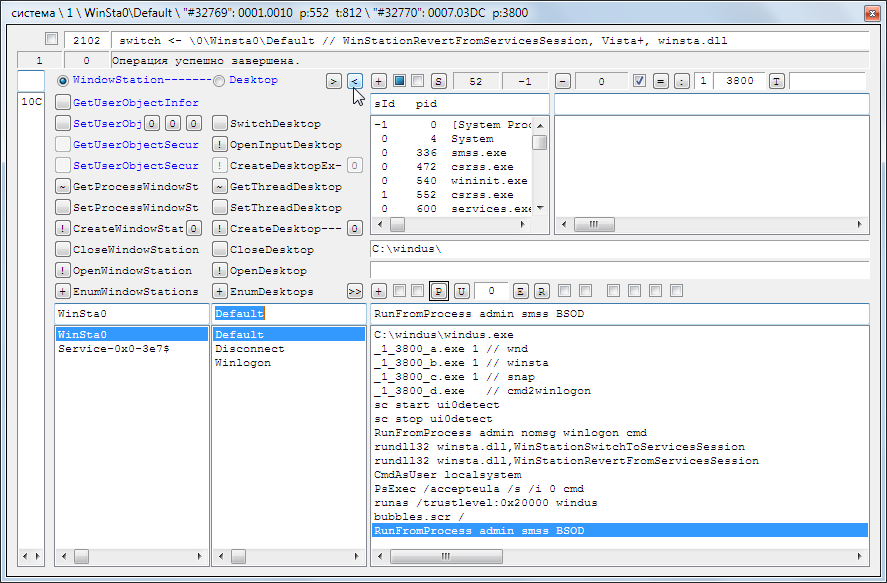Click '+' button next to EnumWindowStations
This screenshot has height=583, width=887.
click(x=63, y=291)
